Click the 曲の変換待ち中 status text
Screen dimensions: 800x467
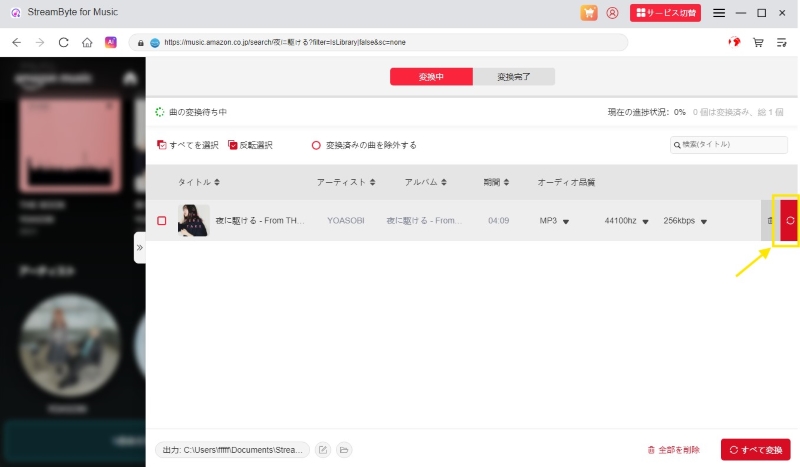tap(198, 112)
